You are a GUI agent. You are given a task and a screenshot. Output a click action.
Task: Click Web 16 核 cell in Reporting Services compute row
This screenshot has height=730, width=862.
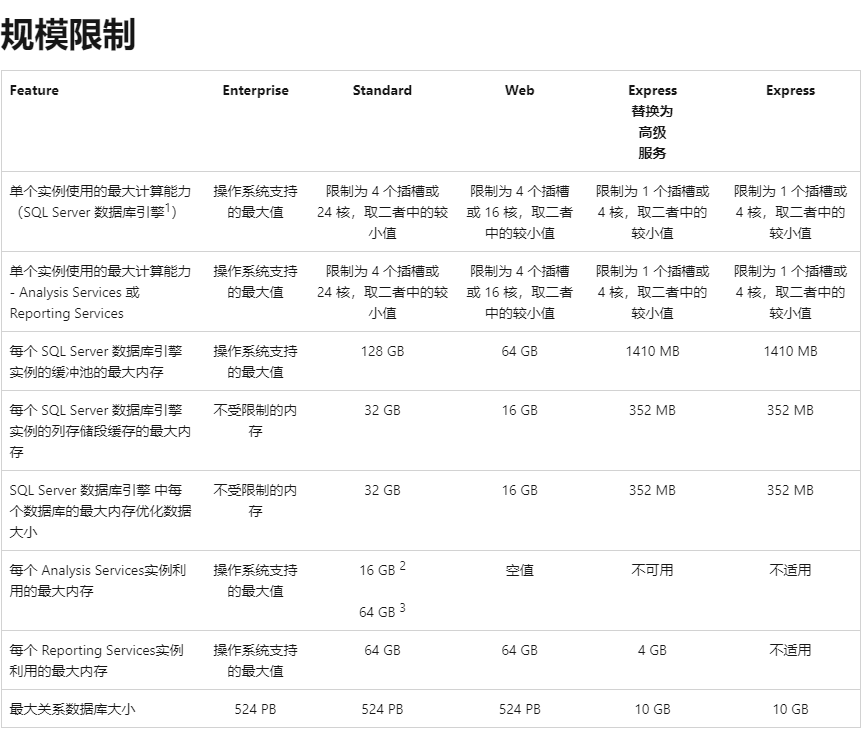click(520, 292)
